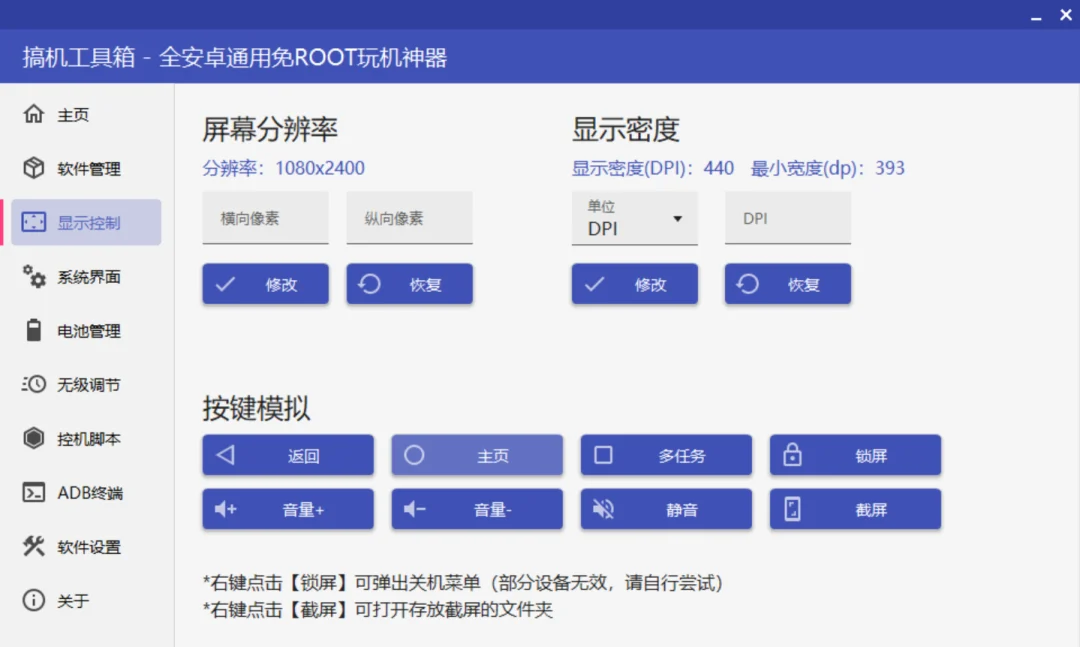
Task: Click the 软件管理 package icon in sidebar
Action: [x=31, y=168]
